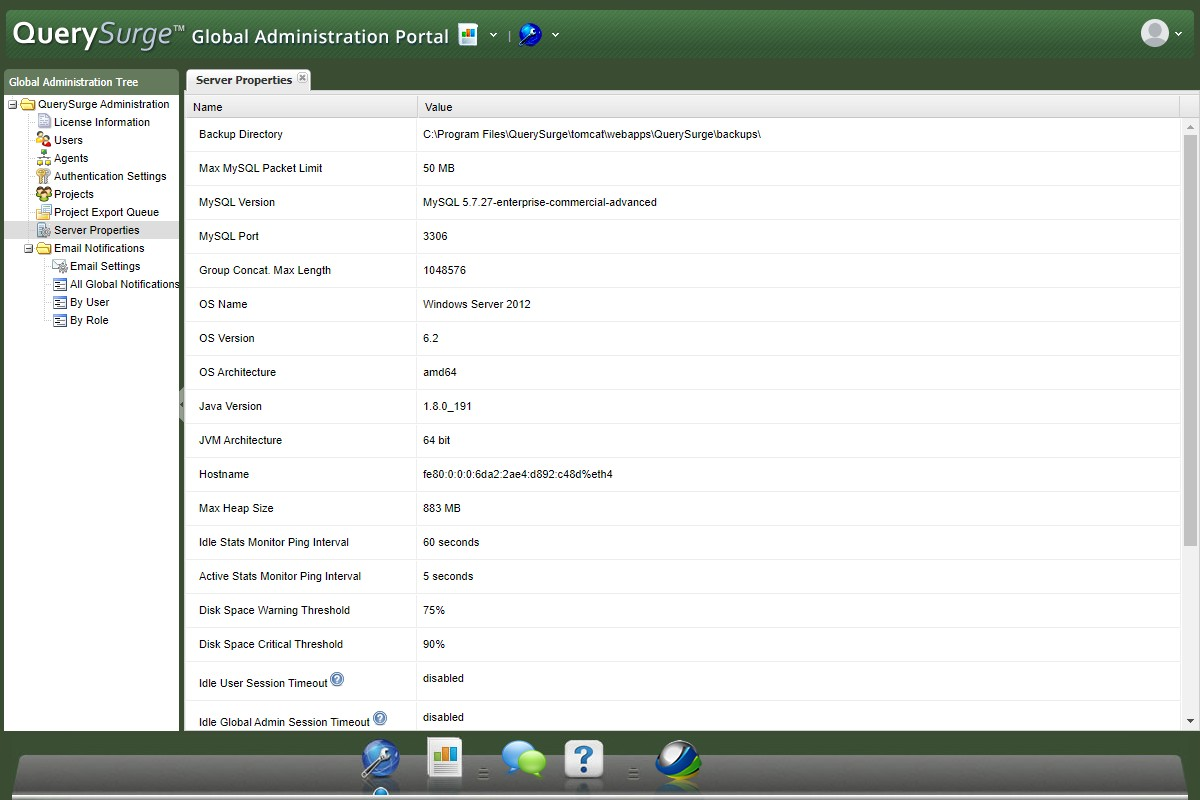
Task: Click the user avatar icon
Action: coord(1155,33)
